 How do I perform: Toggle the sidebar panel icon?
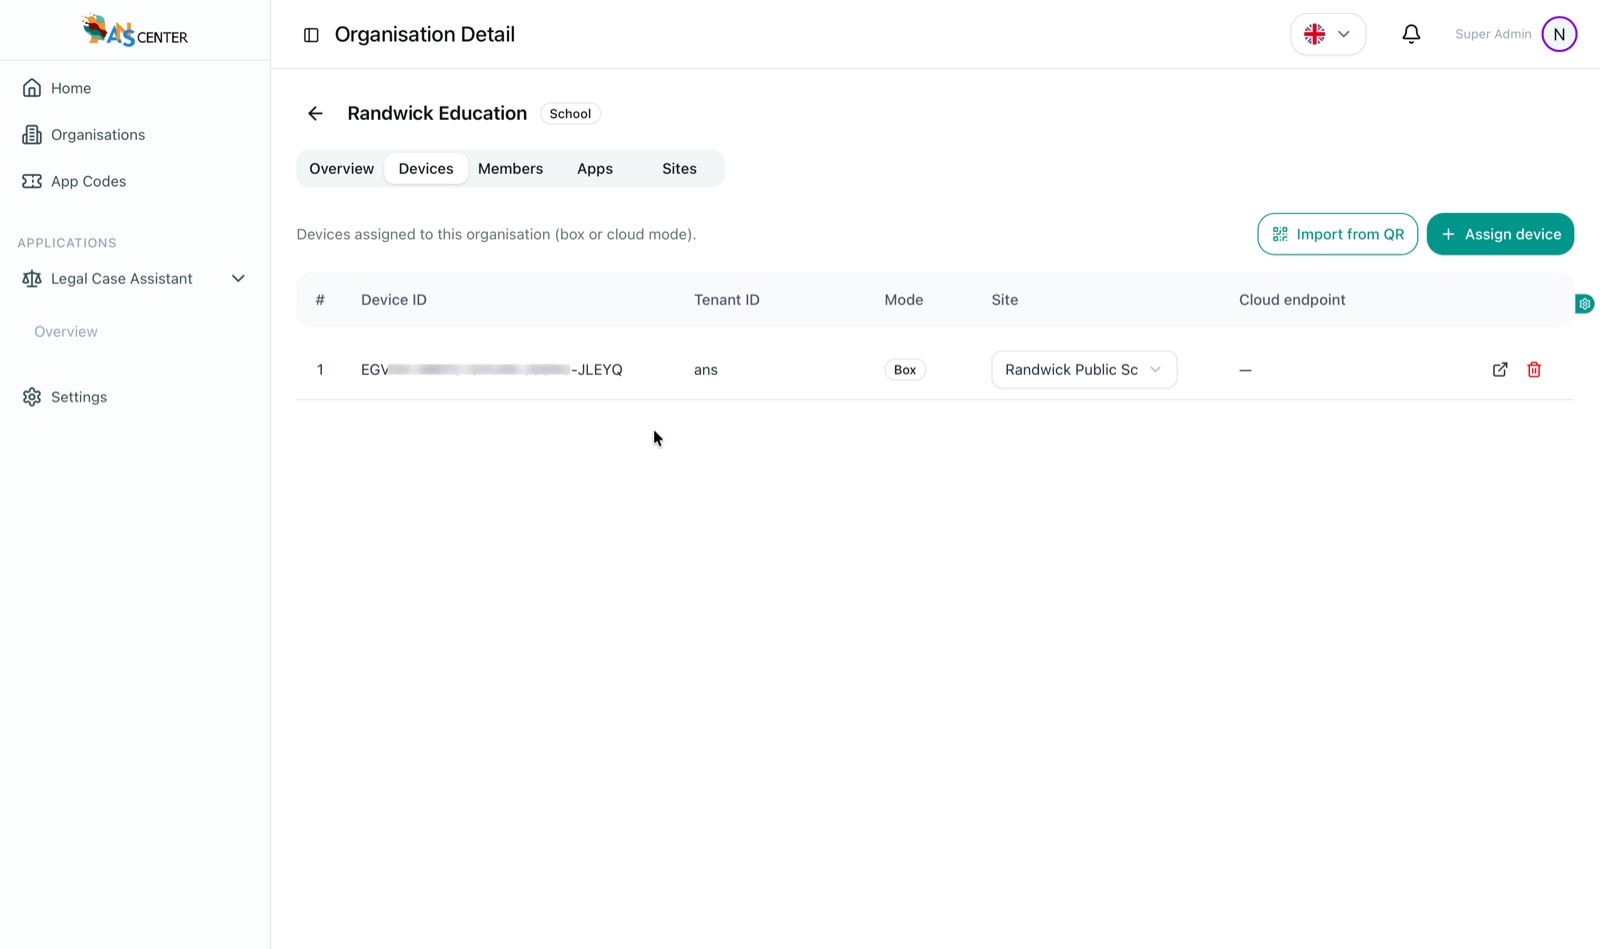click(311, 35)
